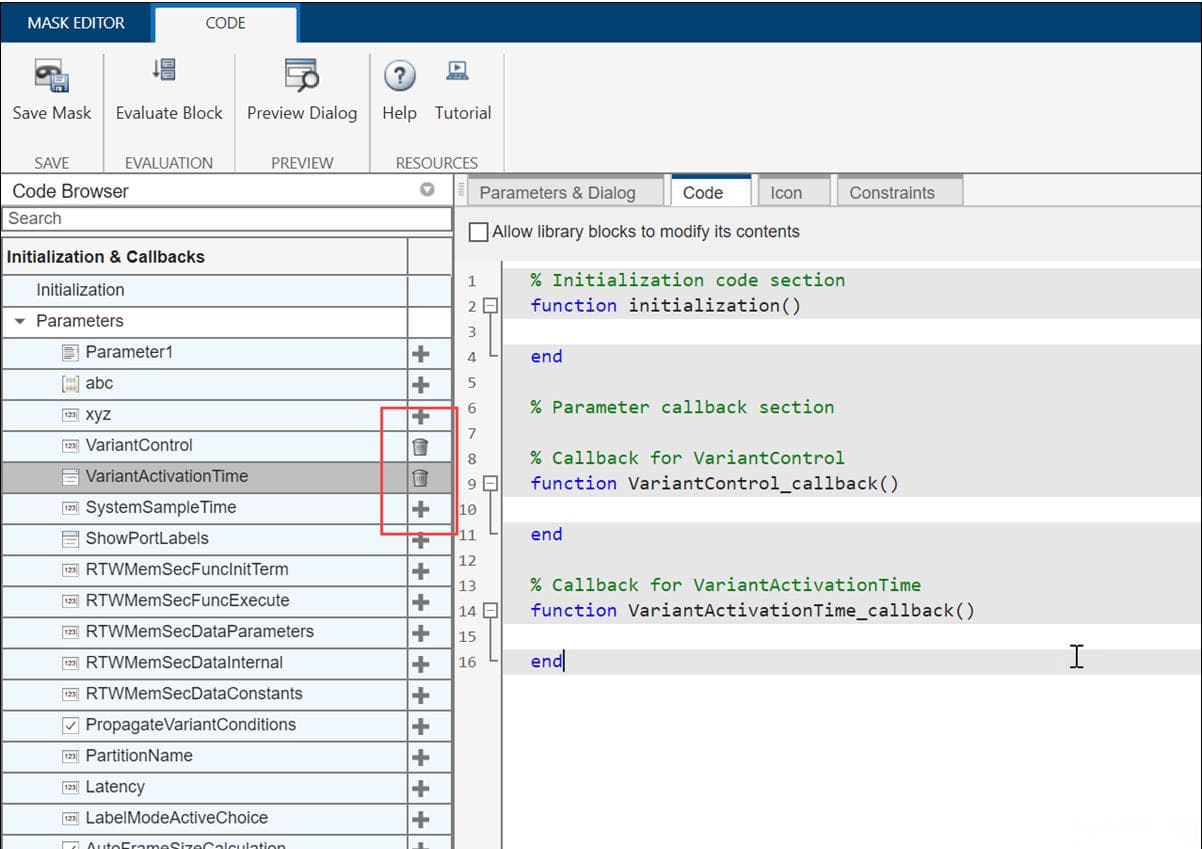This screenshot has width=1202, height=849.
Task: Place cursor on empty line 3 in editor
Action: click(x=850, y=331)
